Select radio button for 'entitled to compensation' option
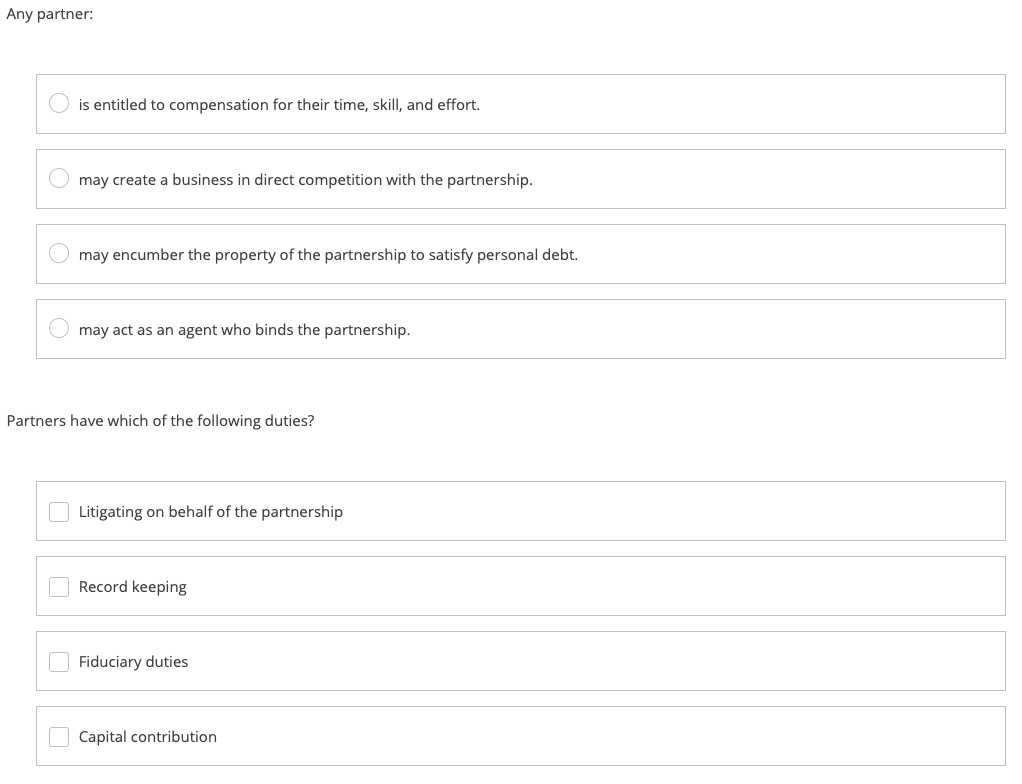The width and height of the screenshot is (1022, 784). 60,104
